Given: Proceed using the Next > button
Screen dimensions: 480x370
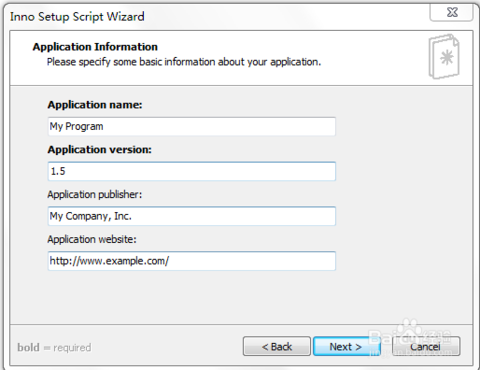Looking at the screenshot, I should 346,347.
